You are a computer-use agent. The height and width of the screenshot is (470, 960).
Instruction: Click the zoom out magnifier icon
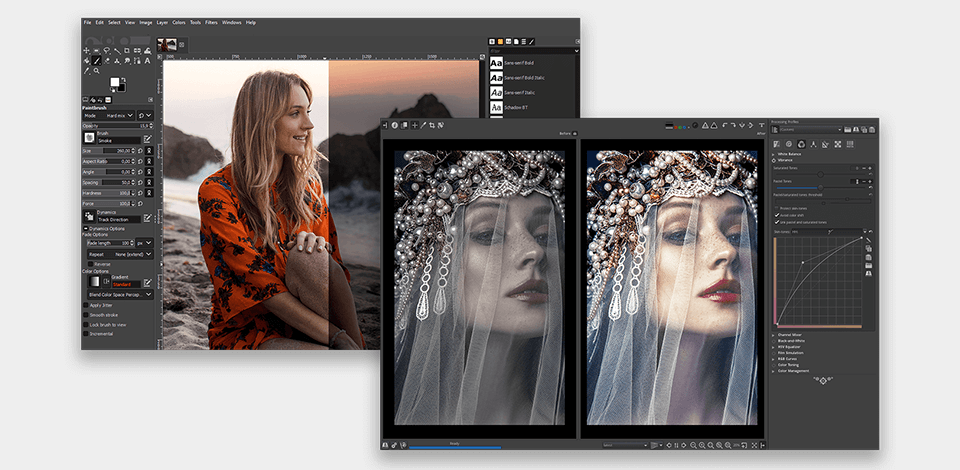click(692, 444)
